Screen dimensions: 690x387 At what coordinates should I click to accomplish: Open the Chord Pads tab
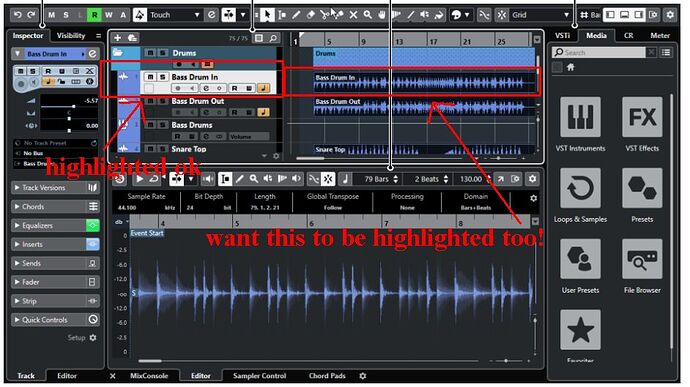[x=327, y=376]
